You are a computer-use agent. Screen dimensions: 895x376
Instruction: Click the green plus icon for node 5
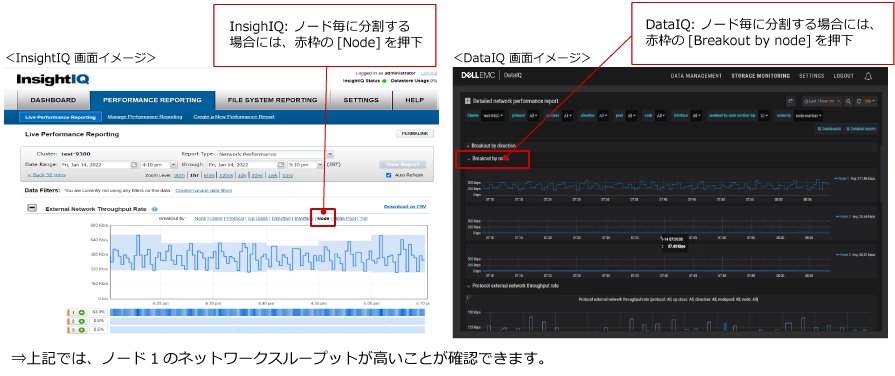click(x=82, y=330)
